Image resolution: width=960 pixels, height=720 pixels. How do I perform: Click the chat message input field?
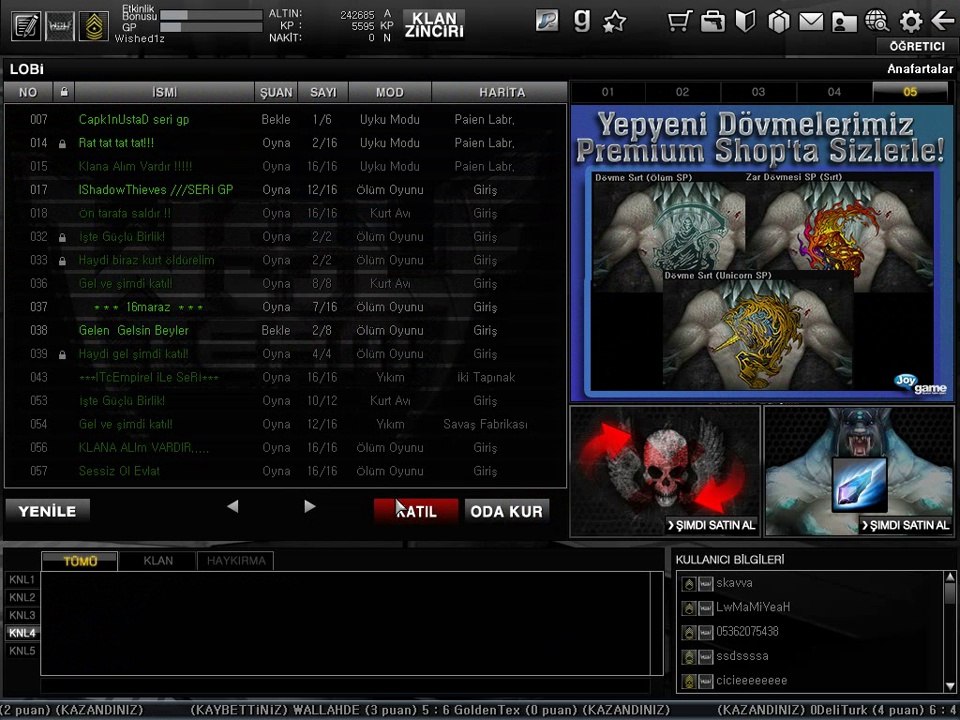tap(346, 686)
